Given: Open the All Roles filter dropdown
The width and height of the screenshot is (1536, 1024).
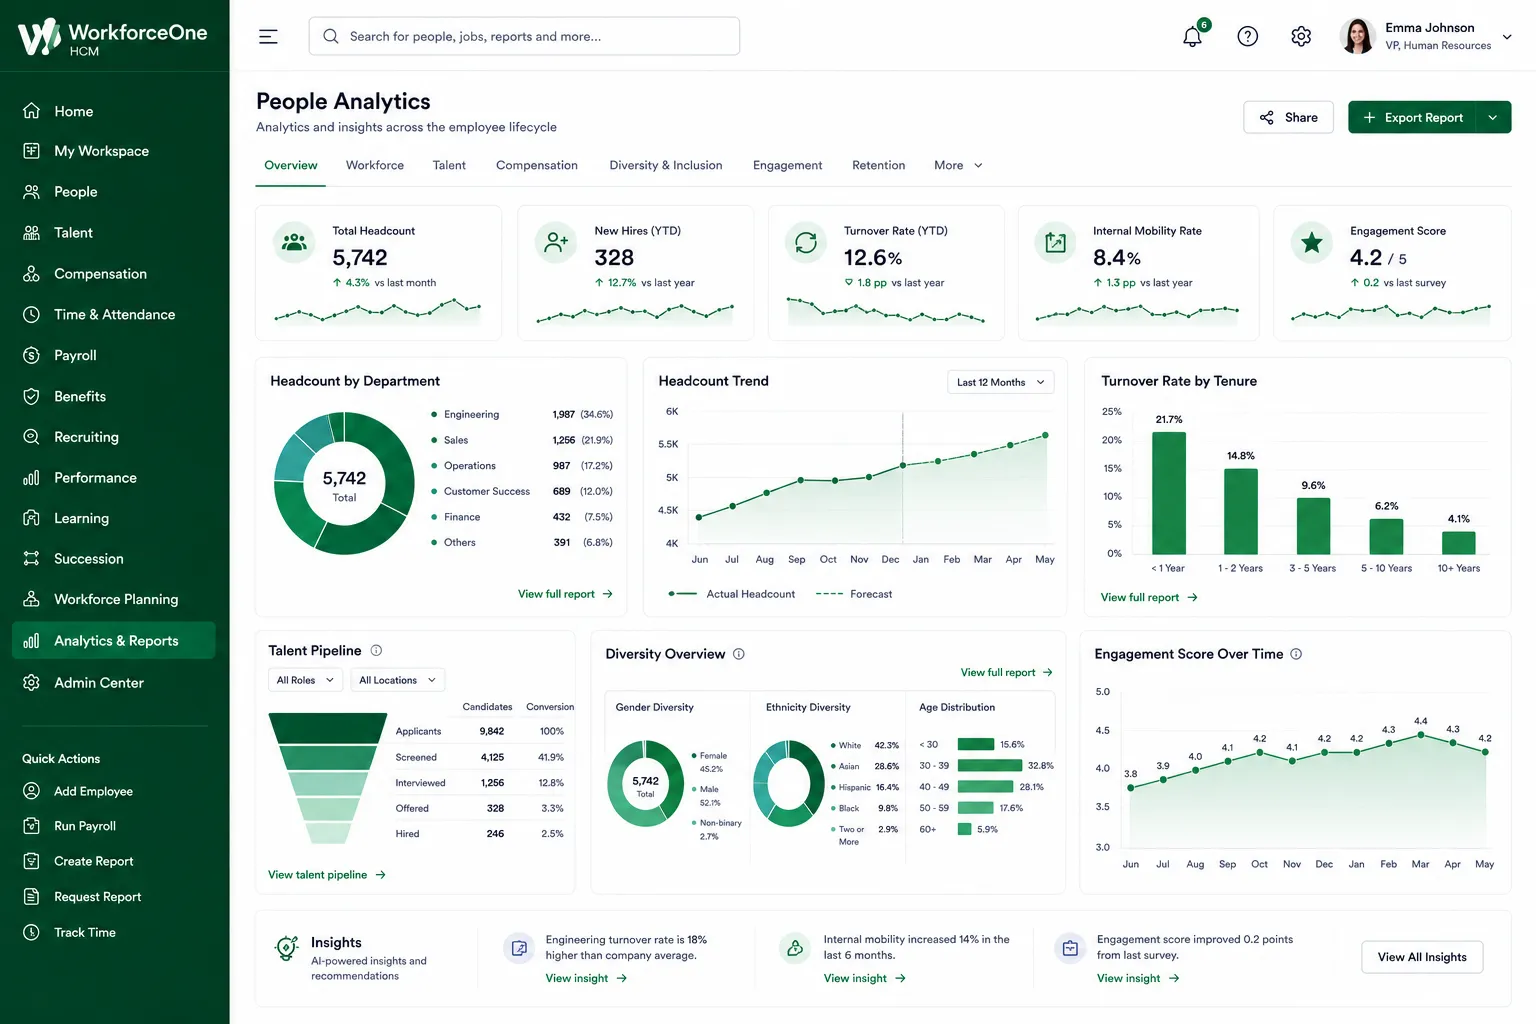Looking at the screenshot, I should tap(305, 681).
